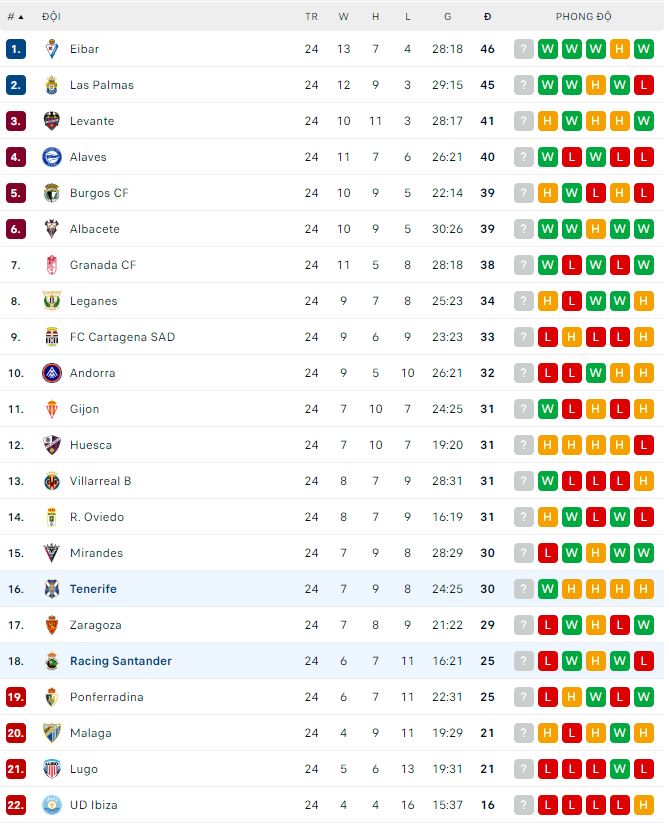
Task: Open the FC Cartagena SAD team page
Action: point(122,337)
